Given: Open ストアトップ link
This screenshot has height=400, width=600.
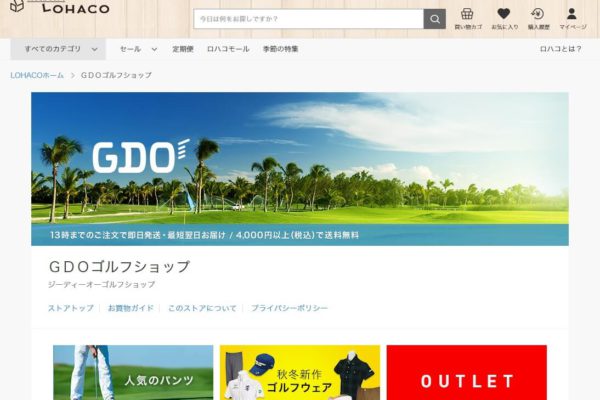Looking at the screenshot, I should coord(71,308).
